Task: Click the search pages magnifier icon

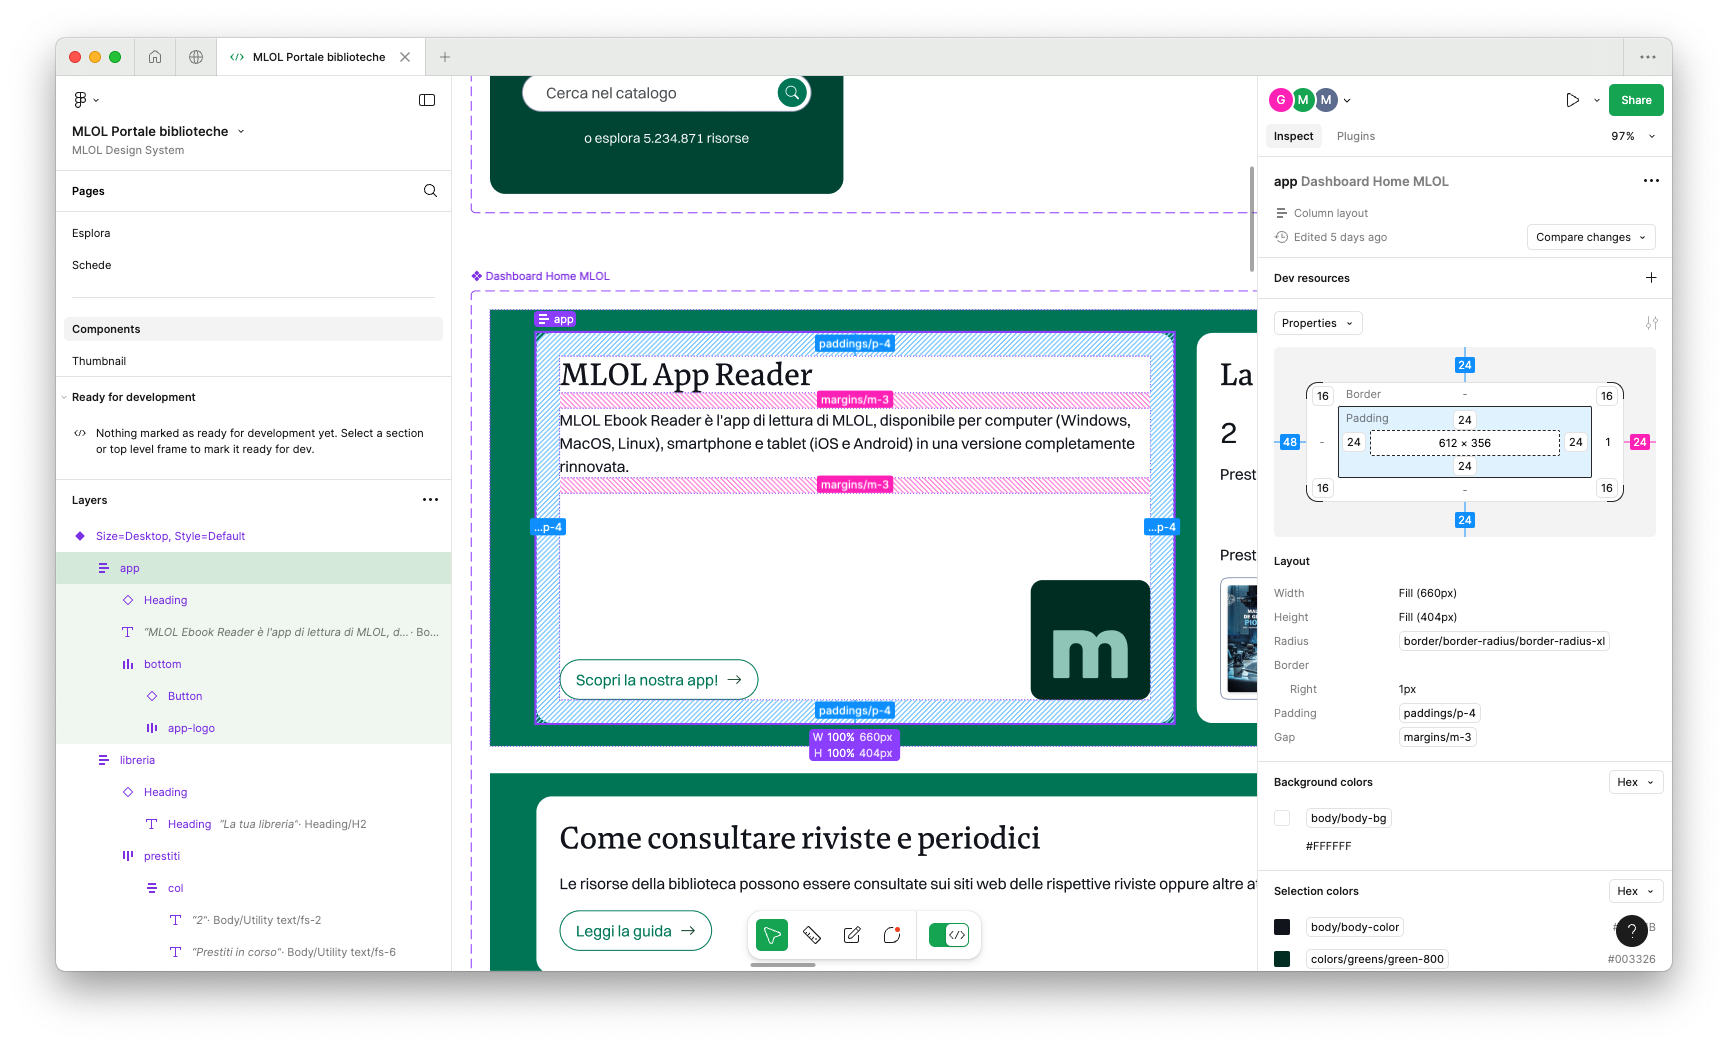Action: pos(430,191)
